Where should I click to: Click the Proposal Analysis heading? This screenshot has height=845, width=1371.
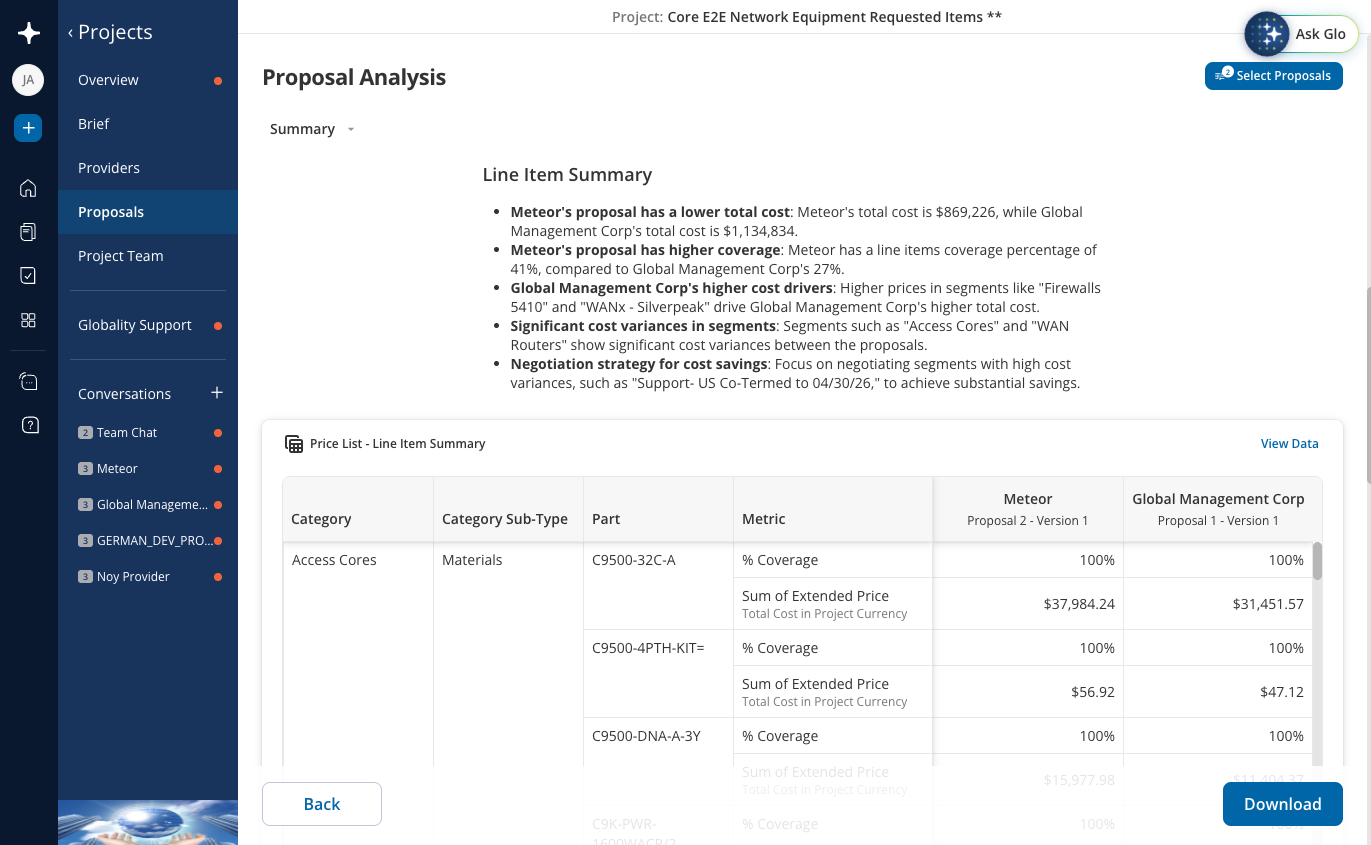pyautogui.click(x=354, y=78)
